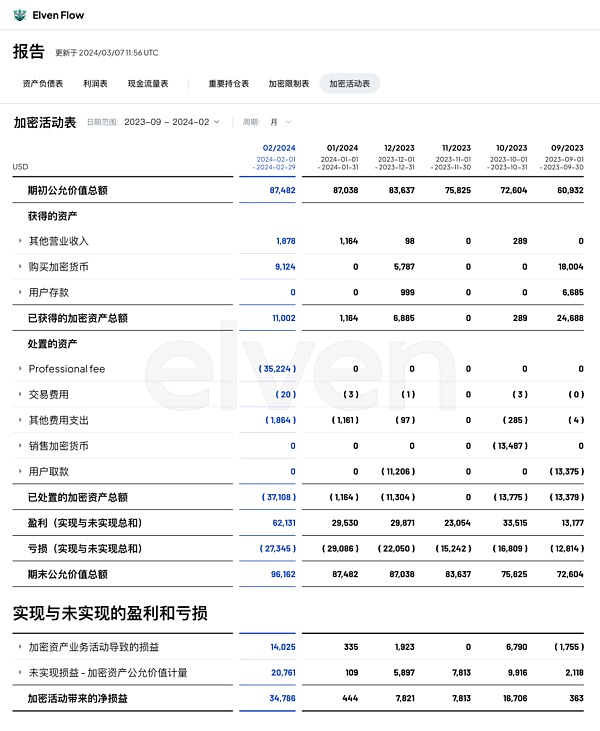Click the value 20,761 in 未实现损益
600x731 pixels.
(283, 673)
